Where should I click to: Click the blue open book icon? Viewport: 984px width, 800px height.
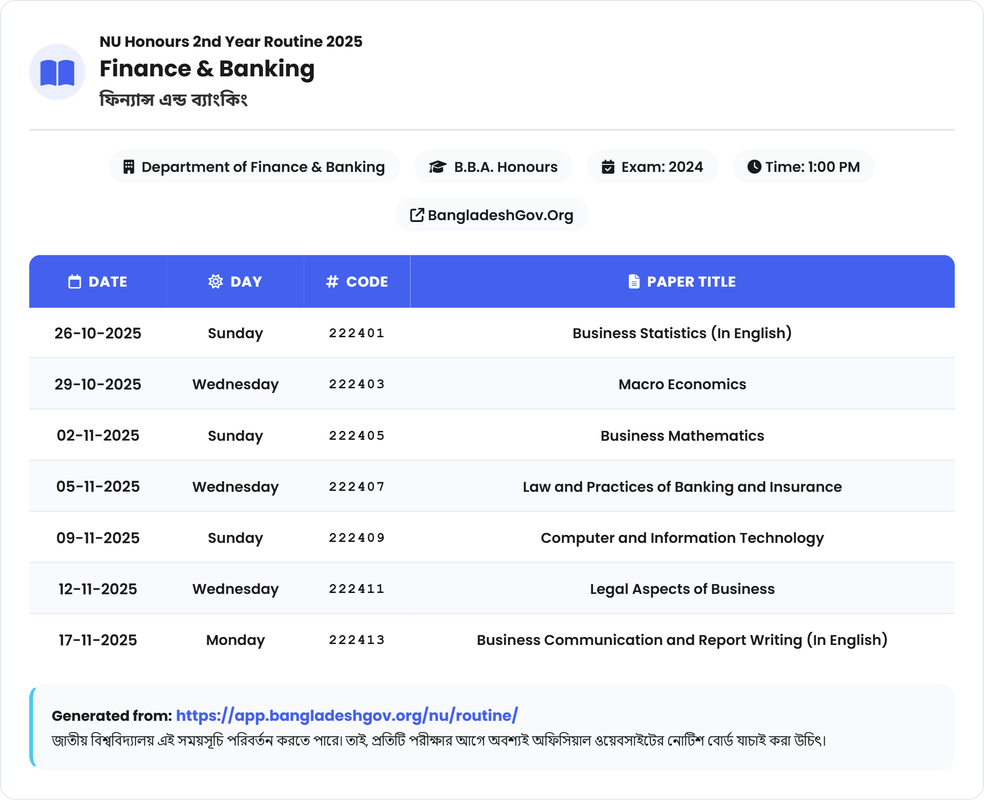(57, 72)
